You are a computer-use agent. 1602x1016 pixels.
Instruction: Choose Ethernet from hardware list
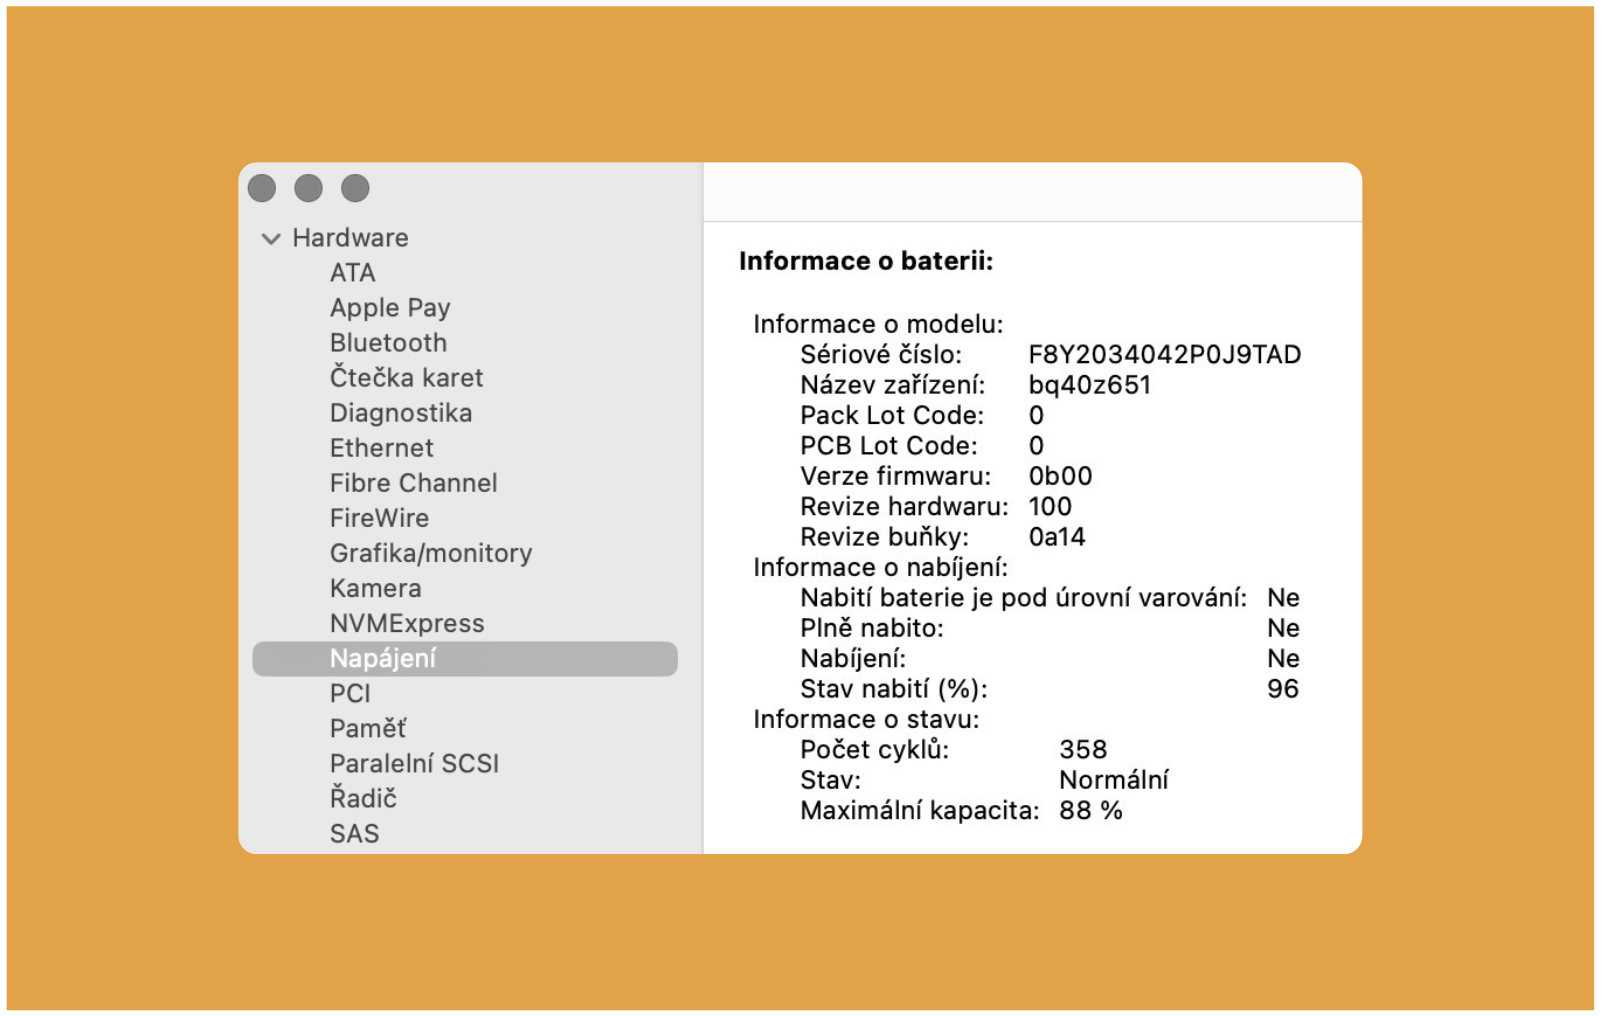(x=382, y=448)
